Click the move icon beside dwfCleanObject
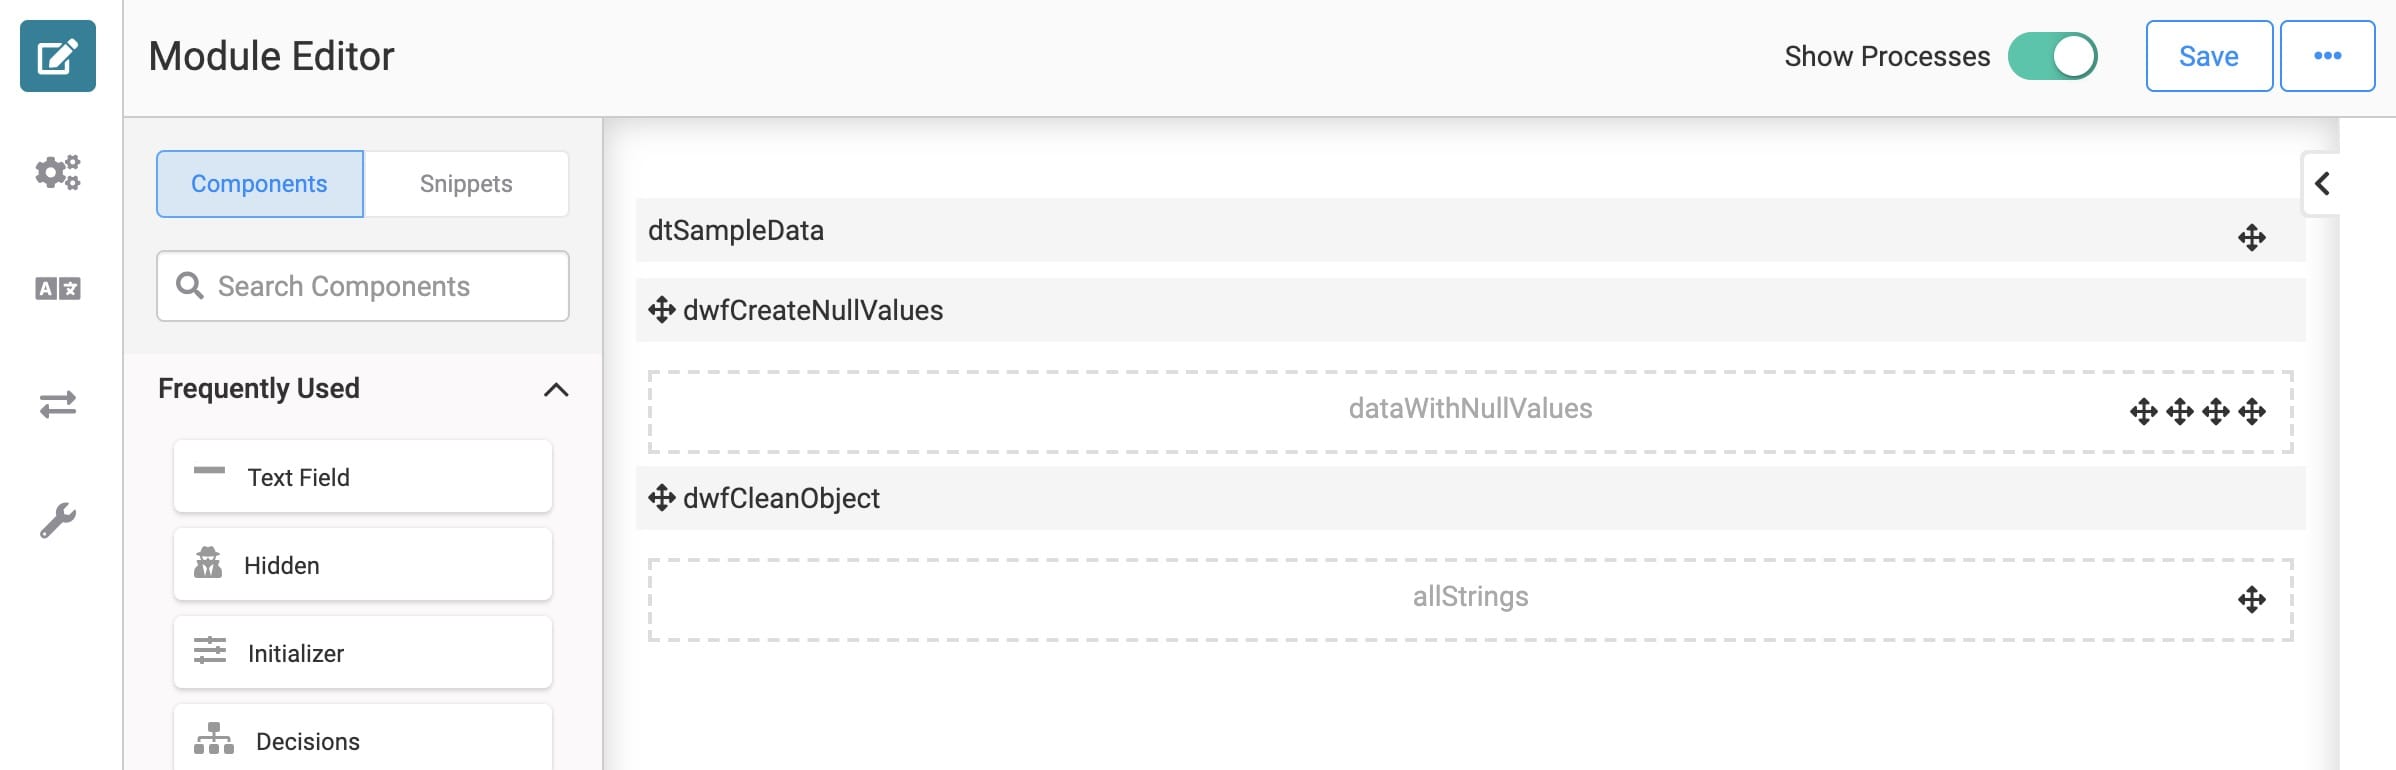Image resolution: width=2396 pixels, height=770 pixels. pos(662,498)
